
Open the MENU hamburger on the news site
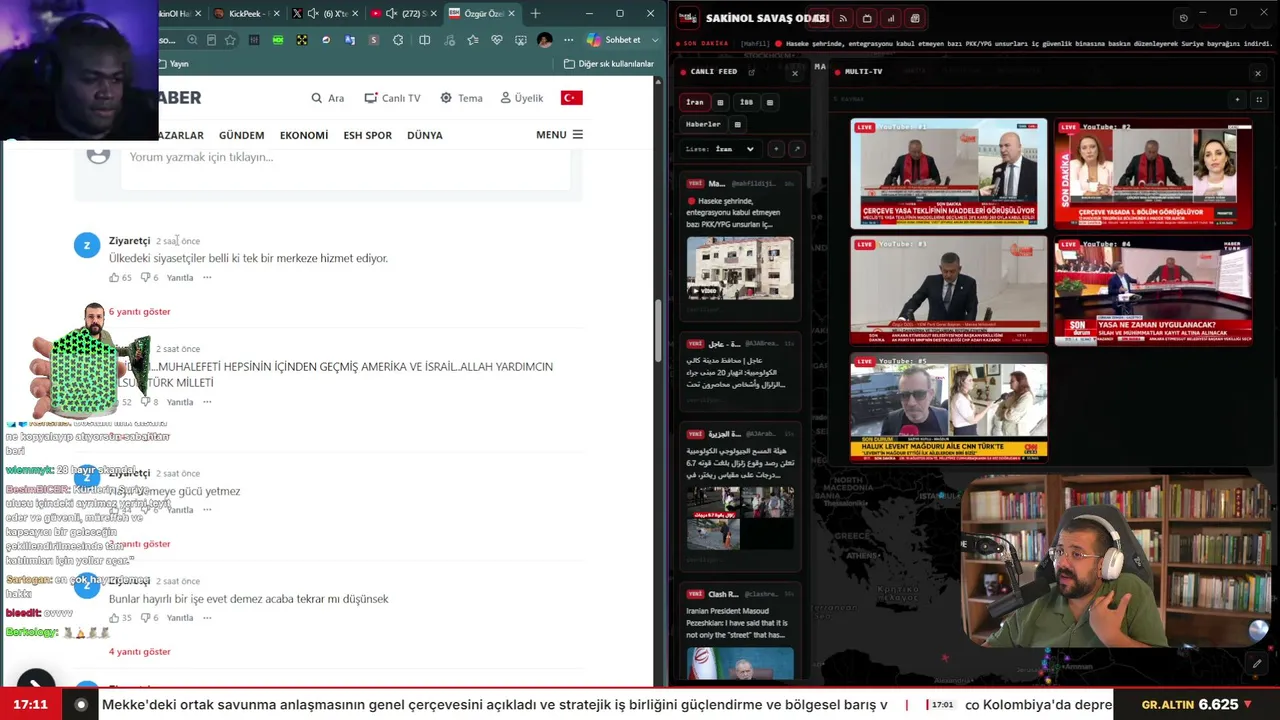tap(559, 135)
